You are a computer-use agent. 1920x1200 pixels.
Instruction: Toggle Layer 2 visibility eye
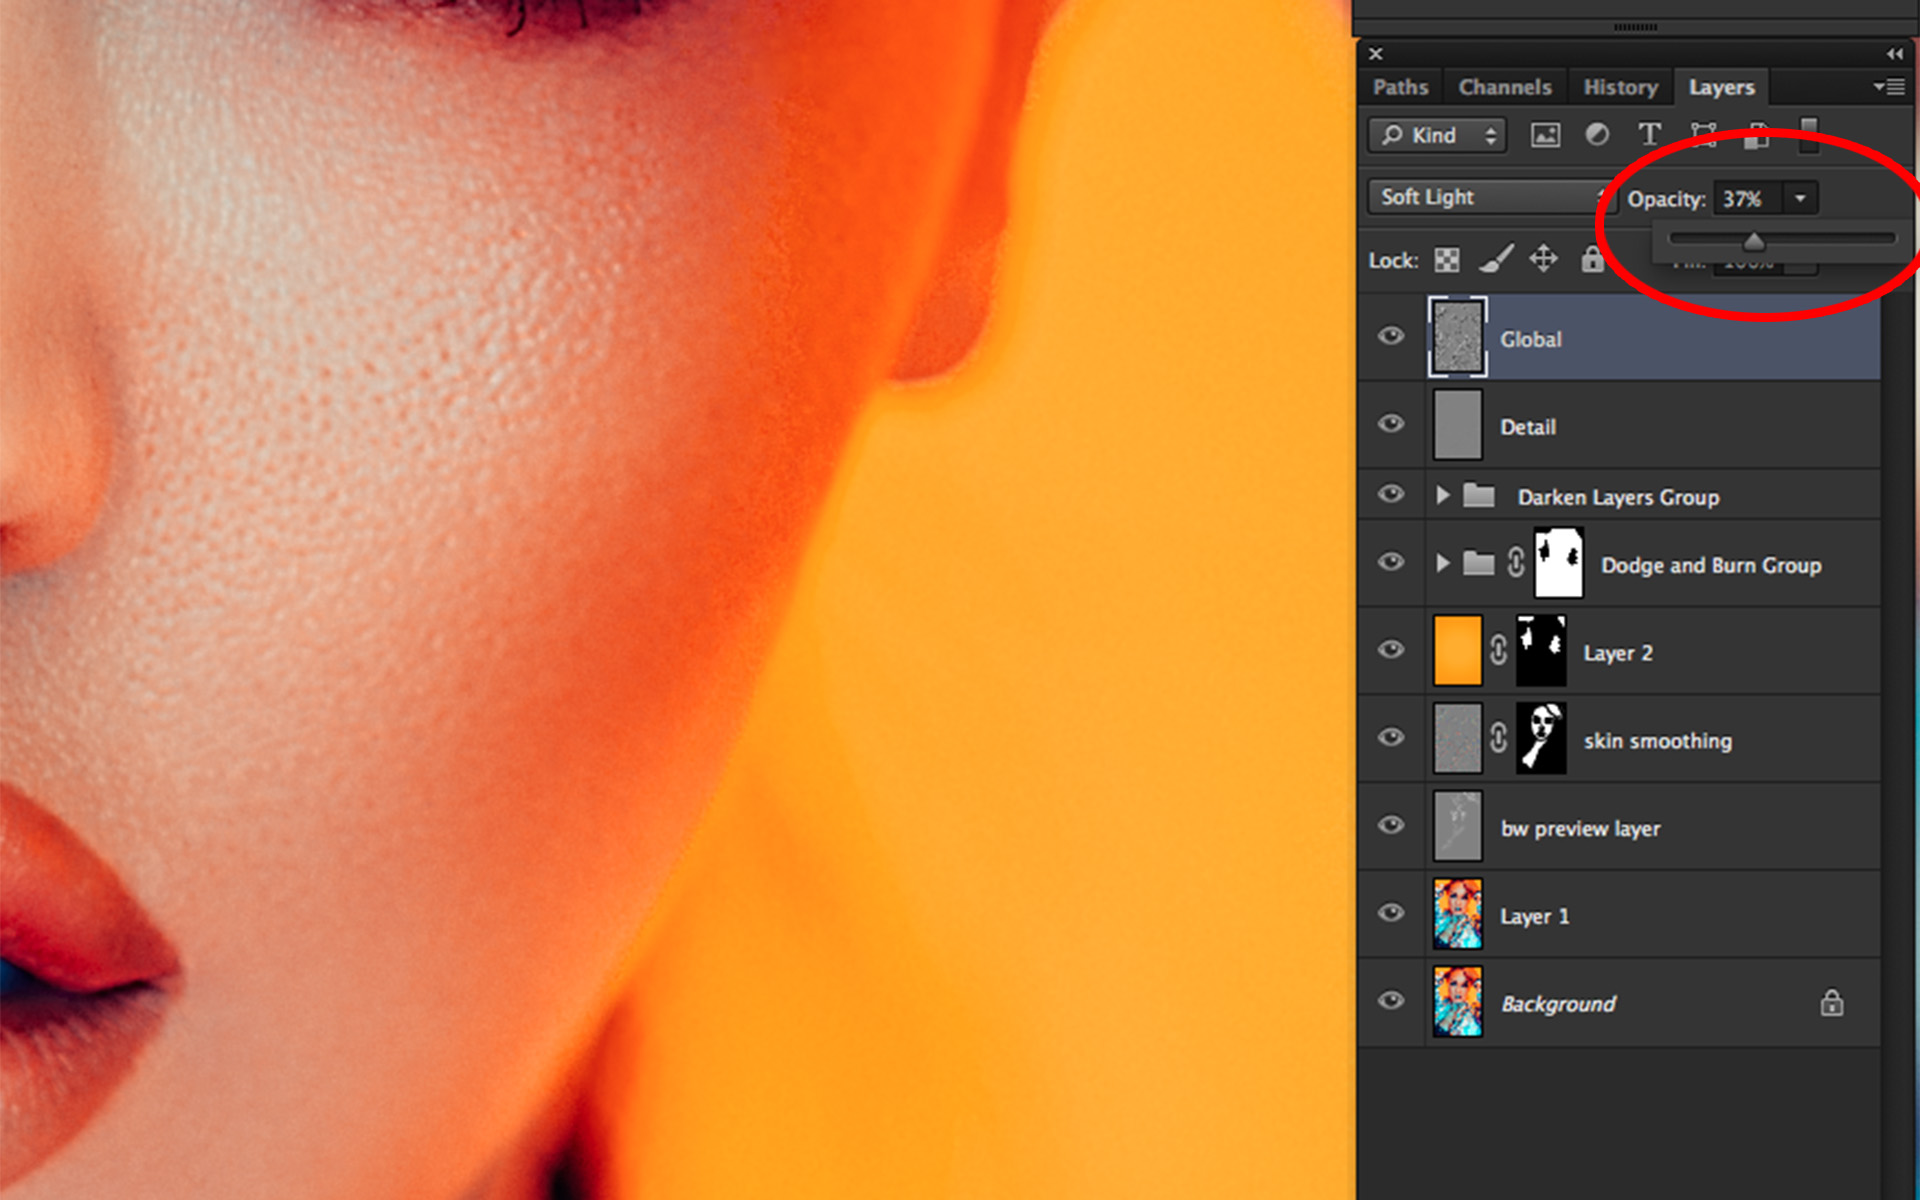point(1391,650)
